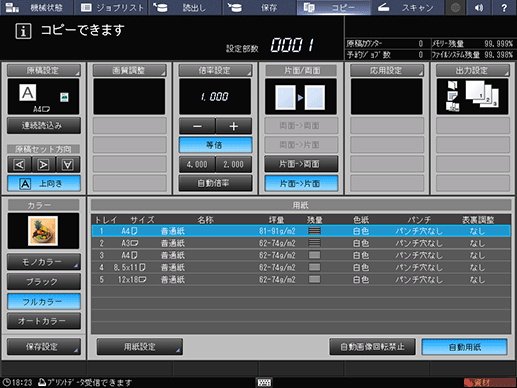
Task: Increase zoom with the plus button
Action: click(x=234, y=126)
